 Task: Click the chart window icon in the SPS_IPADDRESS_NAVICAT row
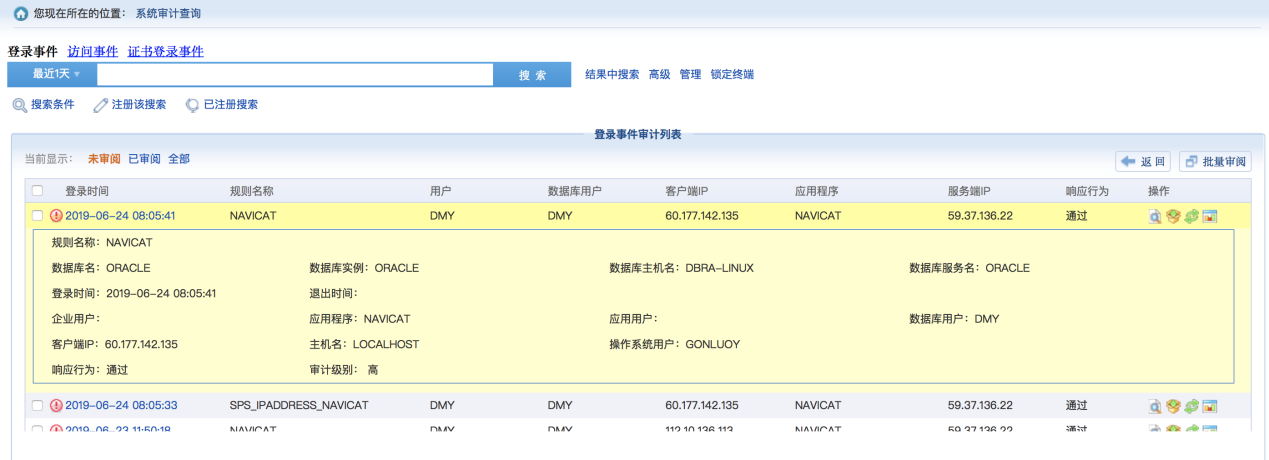1209,406
